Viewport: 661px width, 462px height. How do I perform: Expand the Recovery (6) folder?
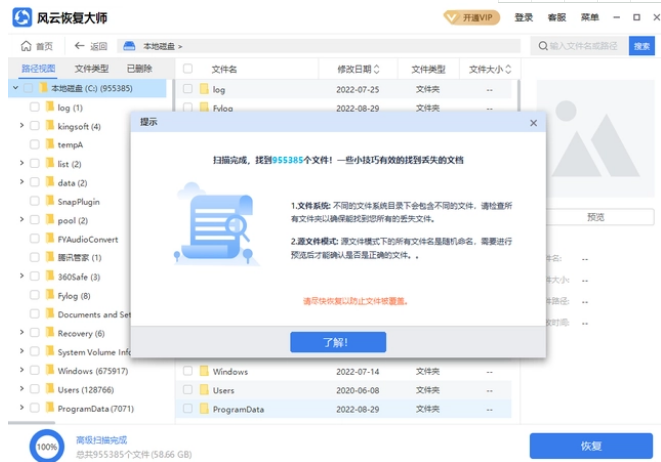click(x=21, y=333)
